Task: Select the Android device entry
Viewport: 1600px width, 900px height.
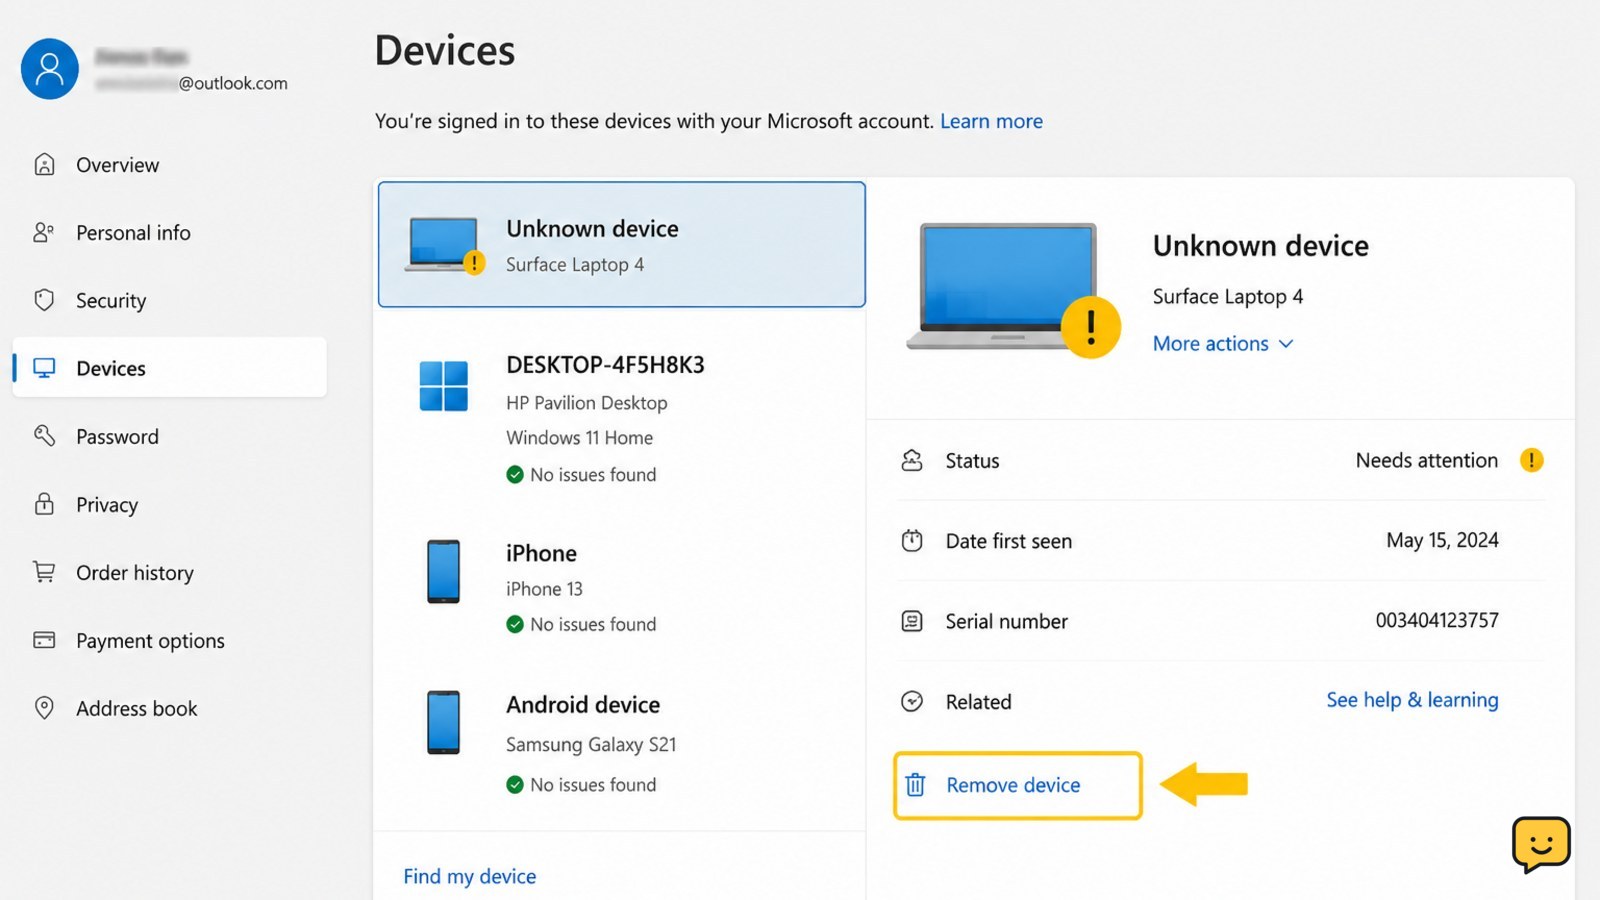Action: click(621, 743)
